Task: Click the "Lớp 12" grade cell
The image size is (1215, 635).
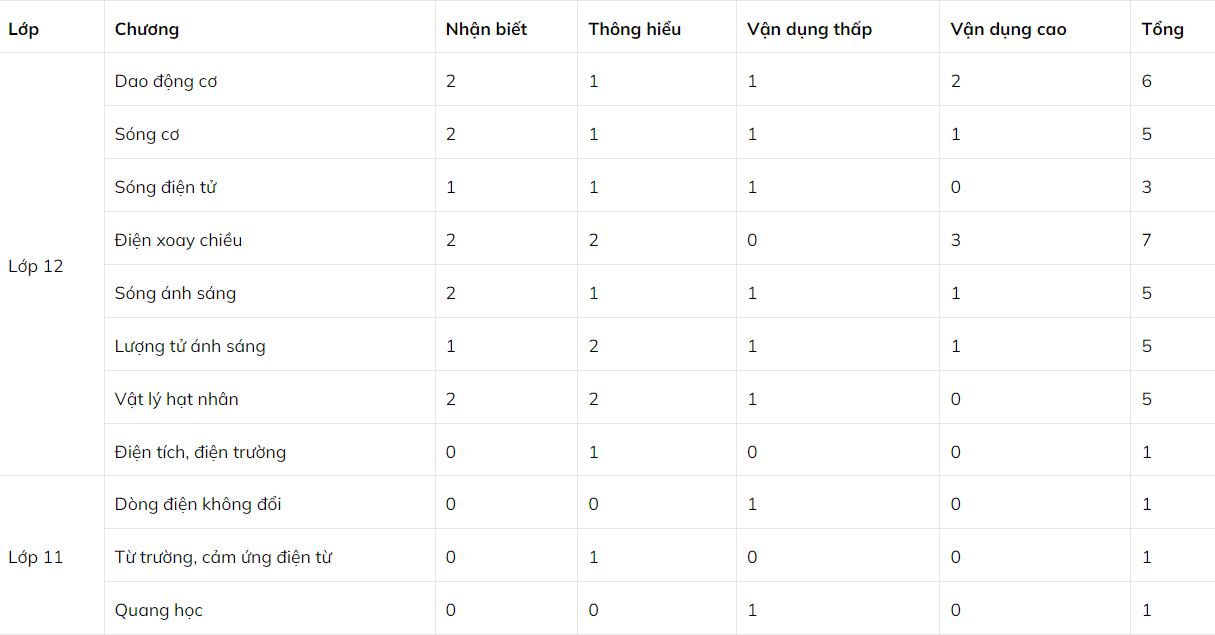Action: click(36, 266)
